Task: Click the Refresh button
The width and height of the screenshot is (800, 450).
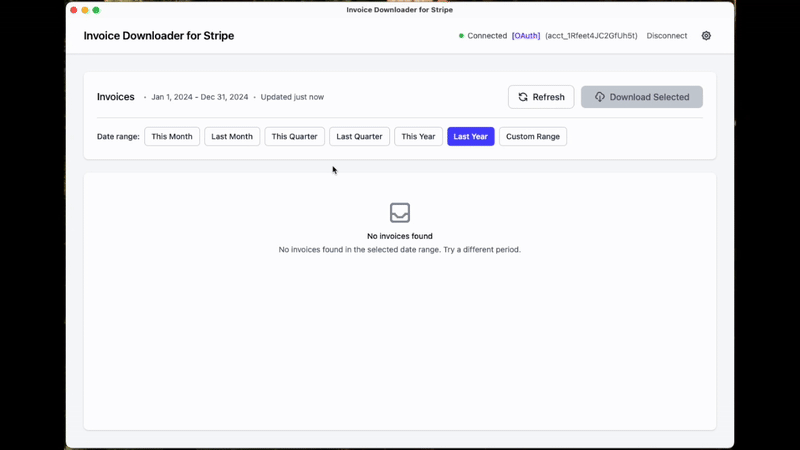Action: (x=541, y=97)
